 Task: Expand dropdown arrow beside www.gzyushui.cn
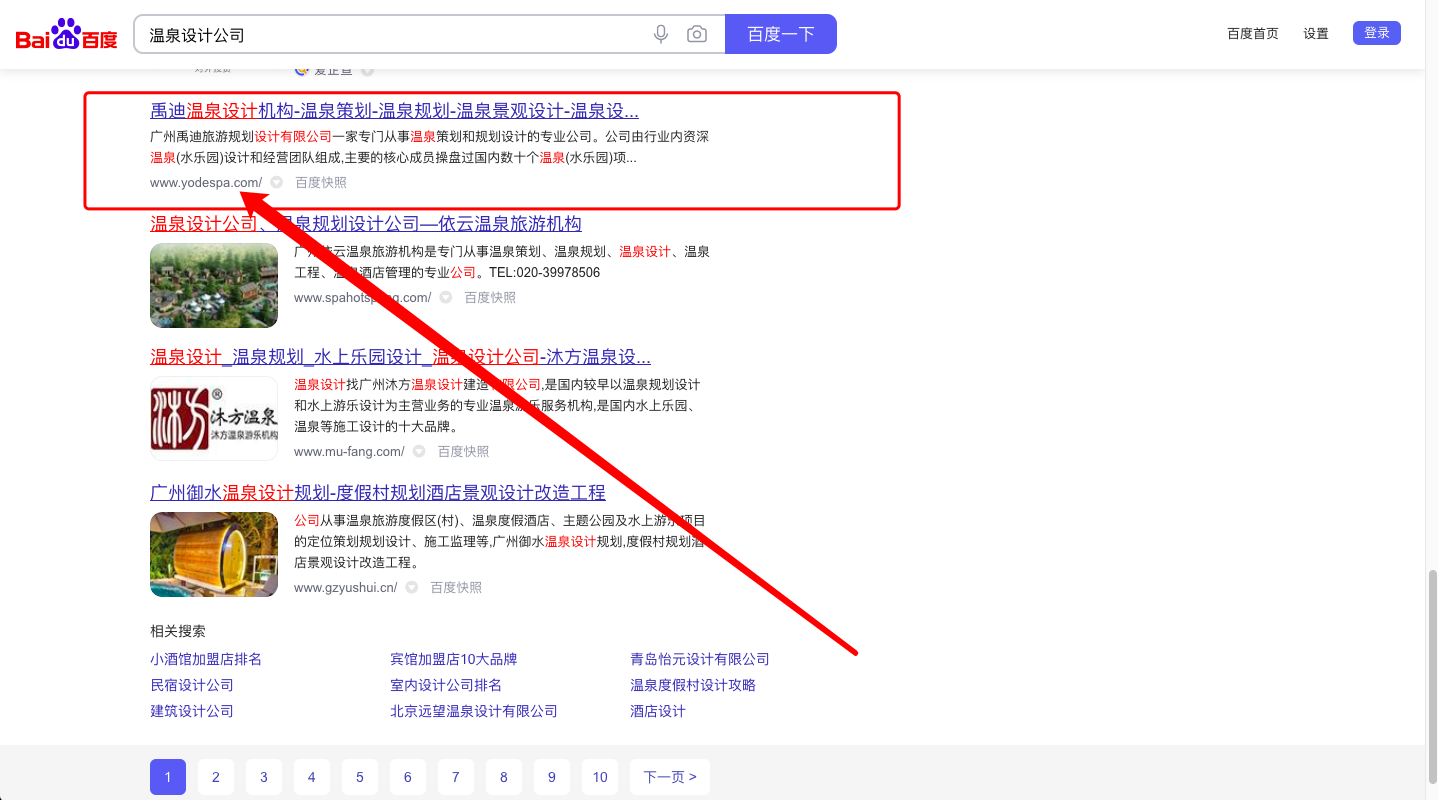tap(411, 588)
